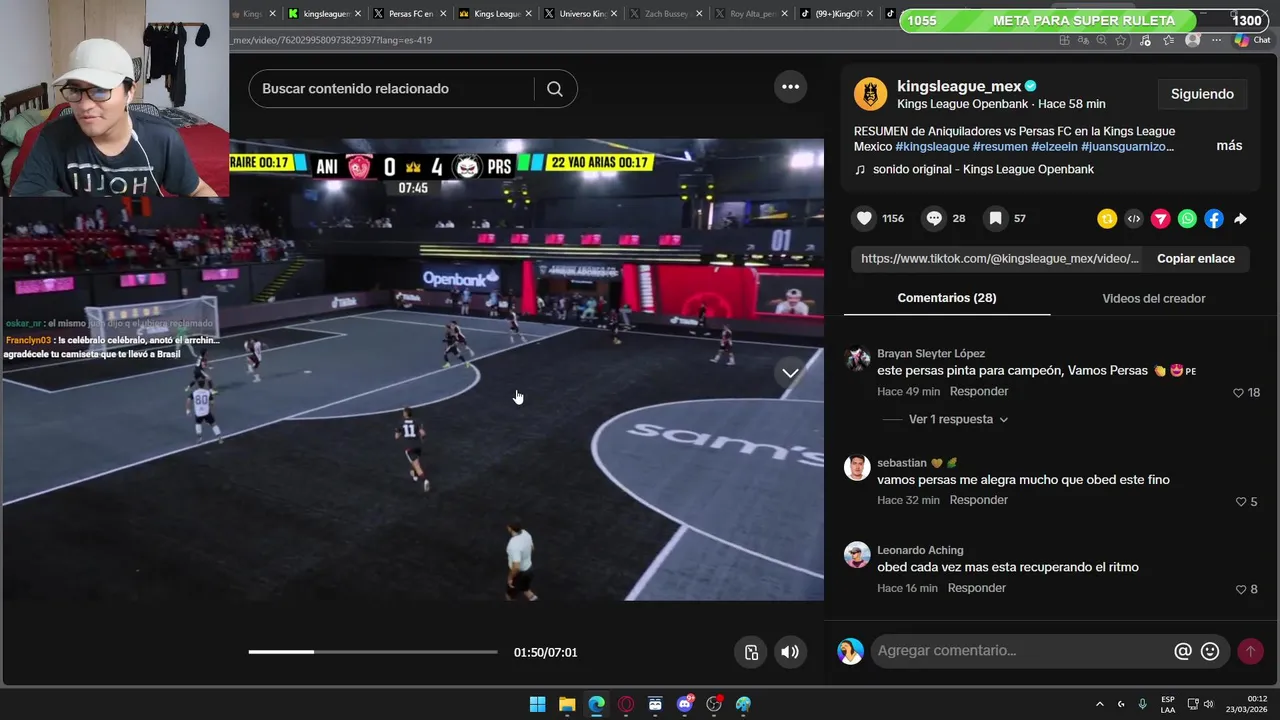Viewport: 1280px width, 720px height.
Task: Click the #kingsleague hashtag link
Action: click(x=932, y=146)
